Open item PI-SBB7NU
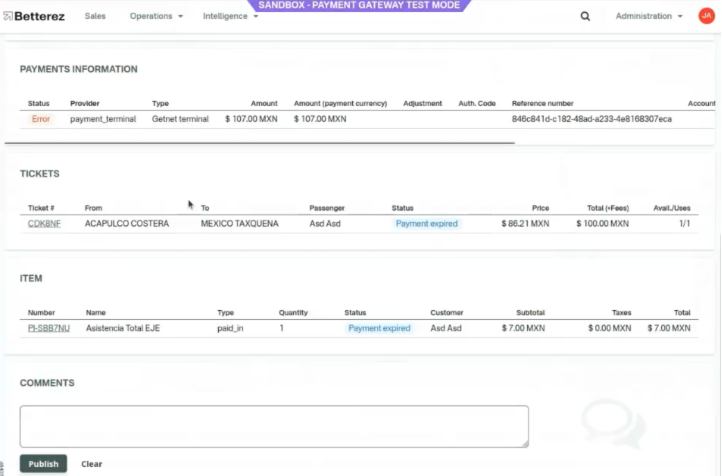The height and width of the screenshot is (476, 722). pos(48,328)
